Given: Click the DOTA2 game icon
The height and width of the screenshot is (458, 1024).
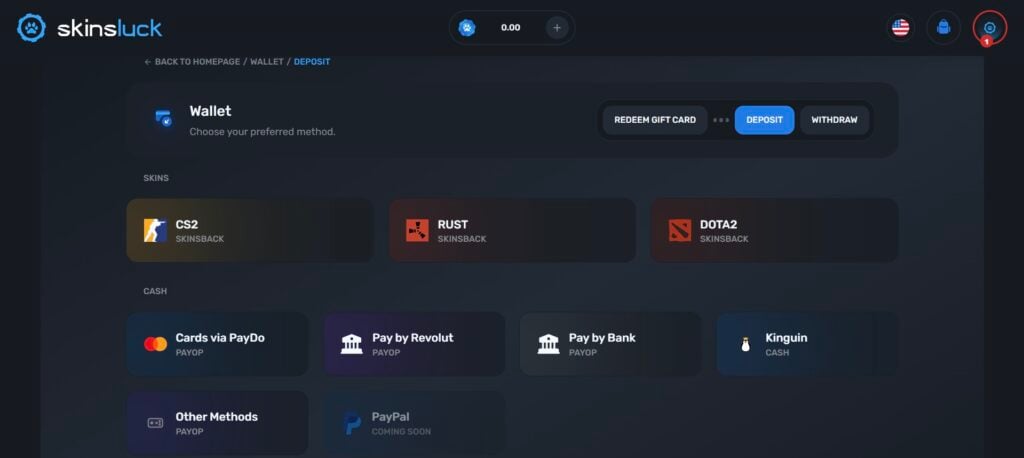Looking at the screenshot, I should tap(680, 230).
